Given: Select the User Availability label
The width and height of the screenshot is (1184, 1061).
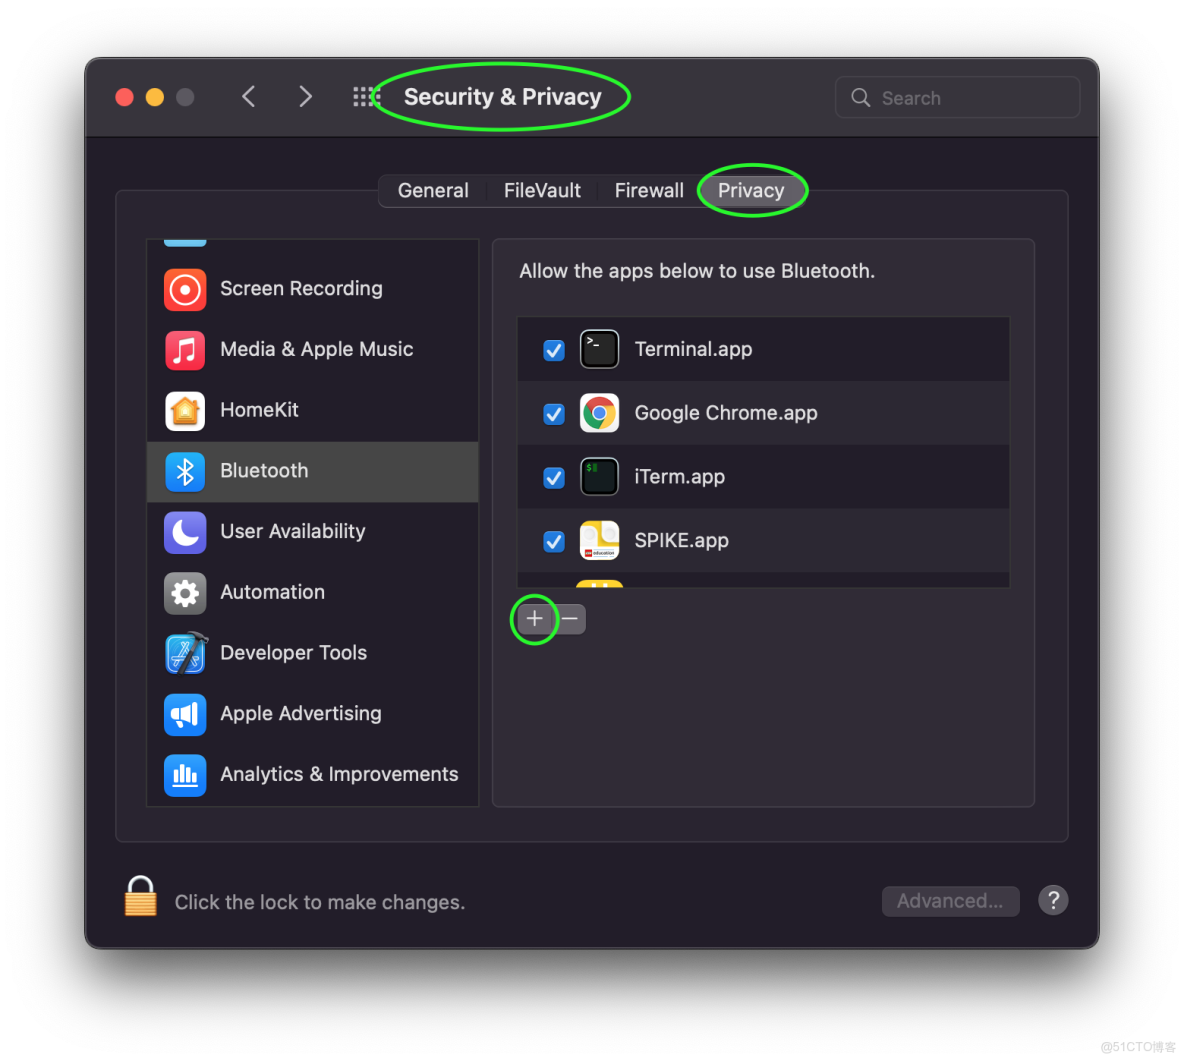Looking at the screenshot, I should point(293,531).
